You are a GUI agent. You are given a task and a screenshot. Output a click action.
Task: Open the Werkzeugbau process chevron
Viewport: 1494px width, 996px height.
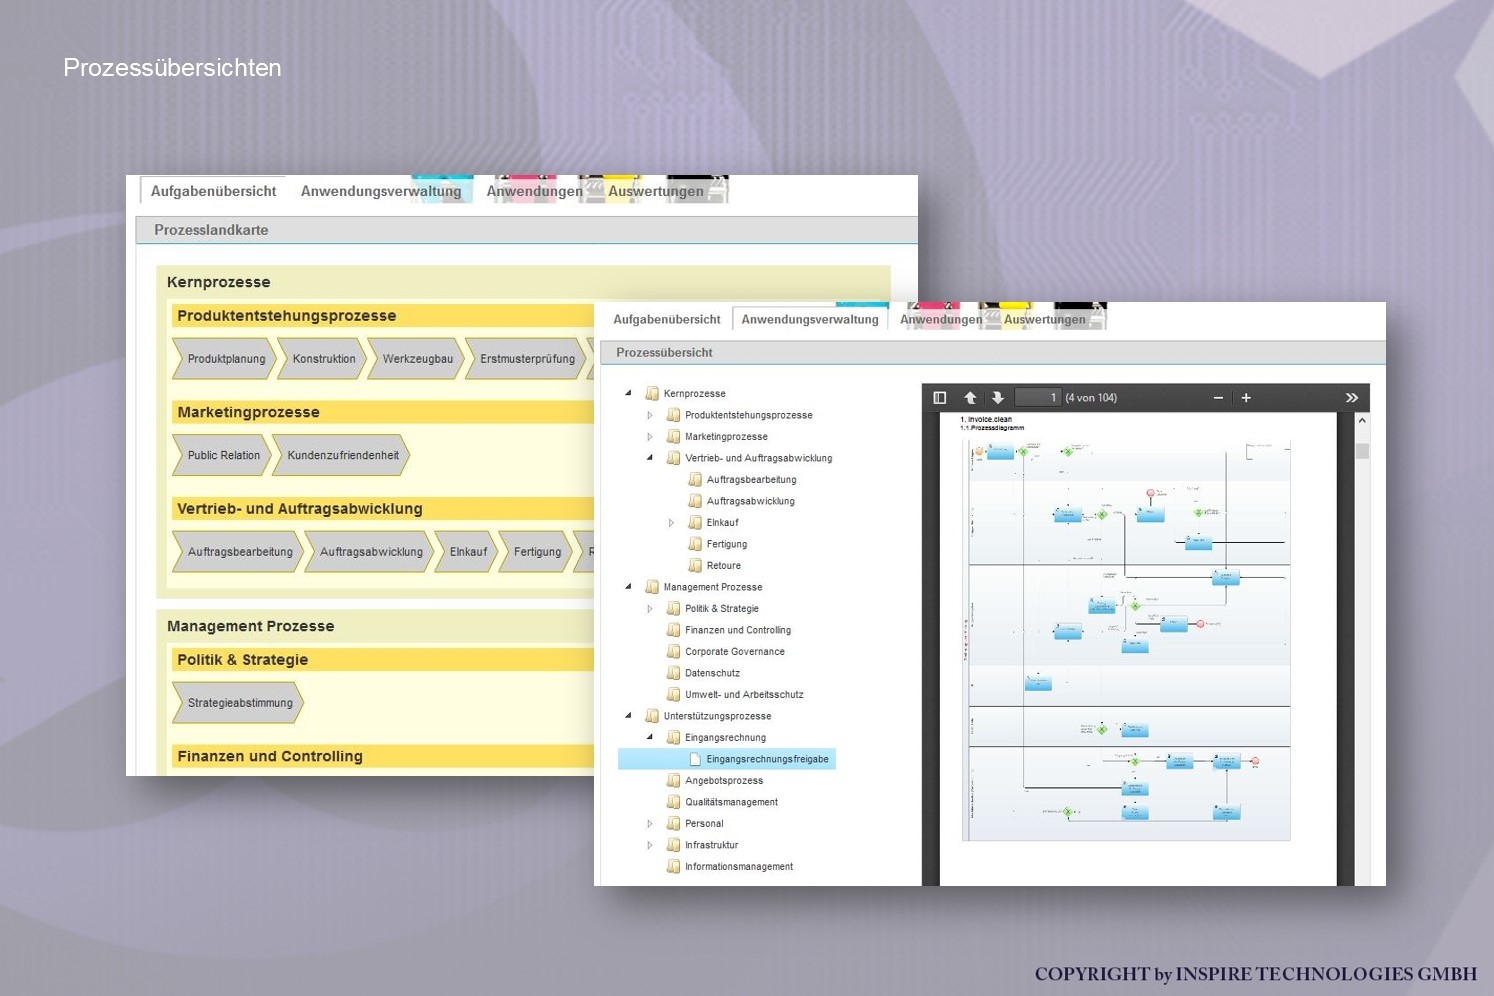[x=417, y=359]
